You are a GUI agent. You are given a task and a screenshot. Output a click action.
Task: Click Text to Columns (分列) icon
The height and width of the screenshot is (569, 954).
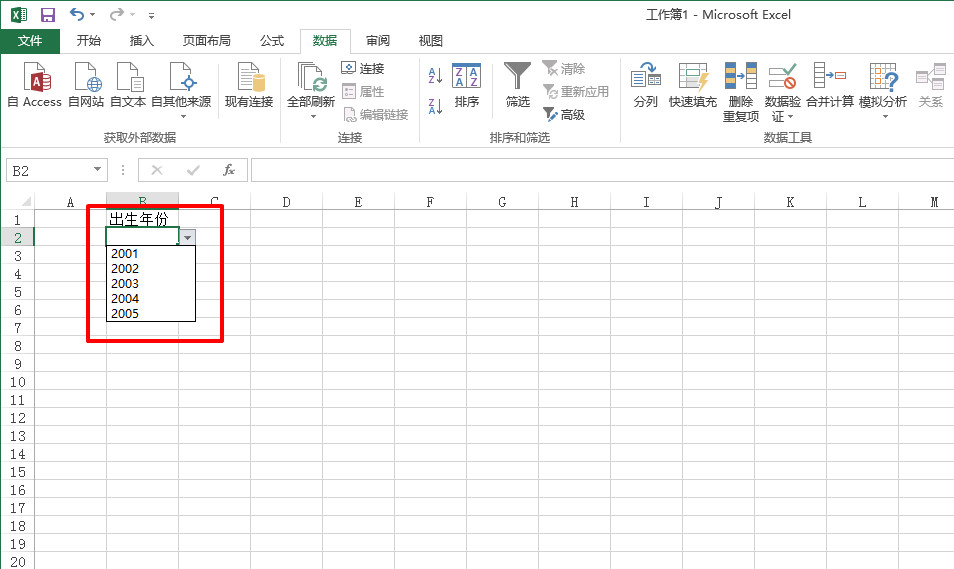coord(645,85)
